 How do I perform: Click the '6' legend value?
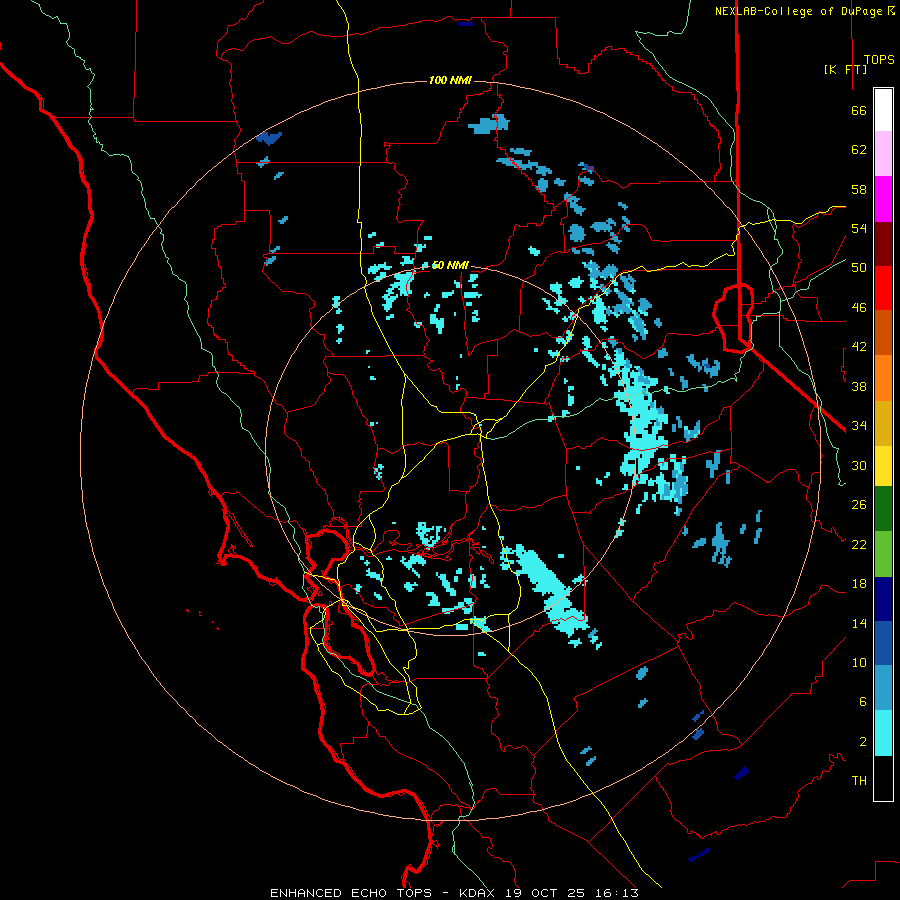(x=863, y=702)
